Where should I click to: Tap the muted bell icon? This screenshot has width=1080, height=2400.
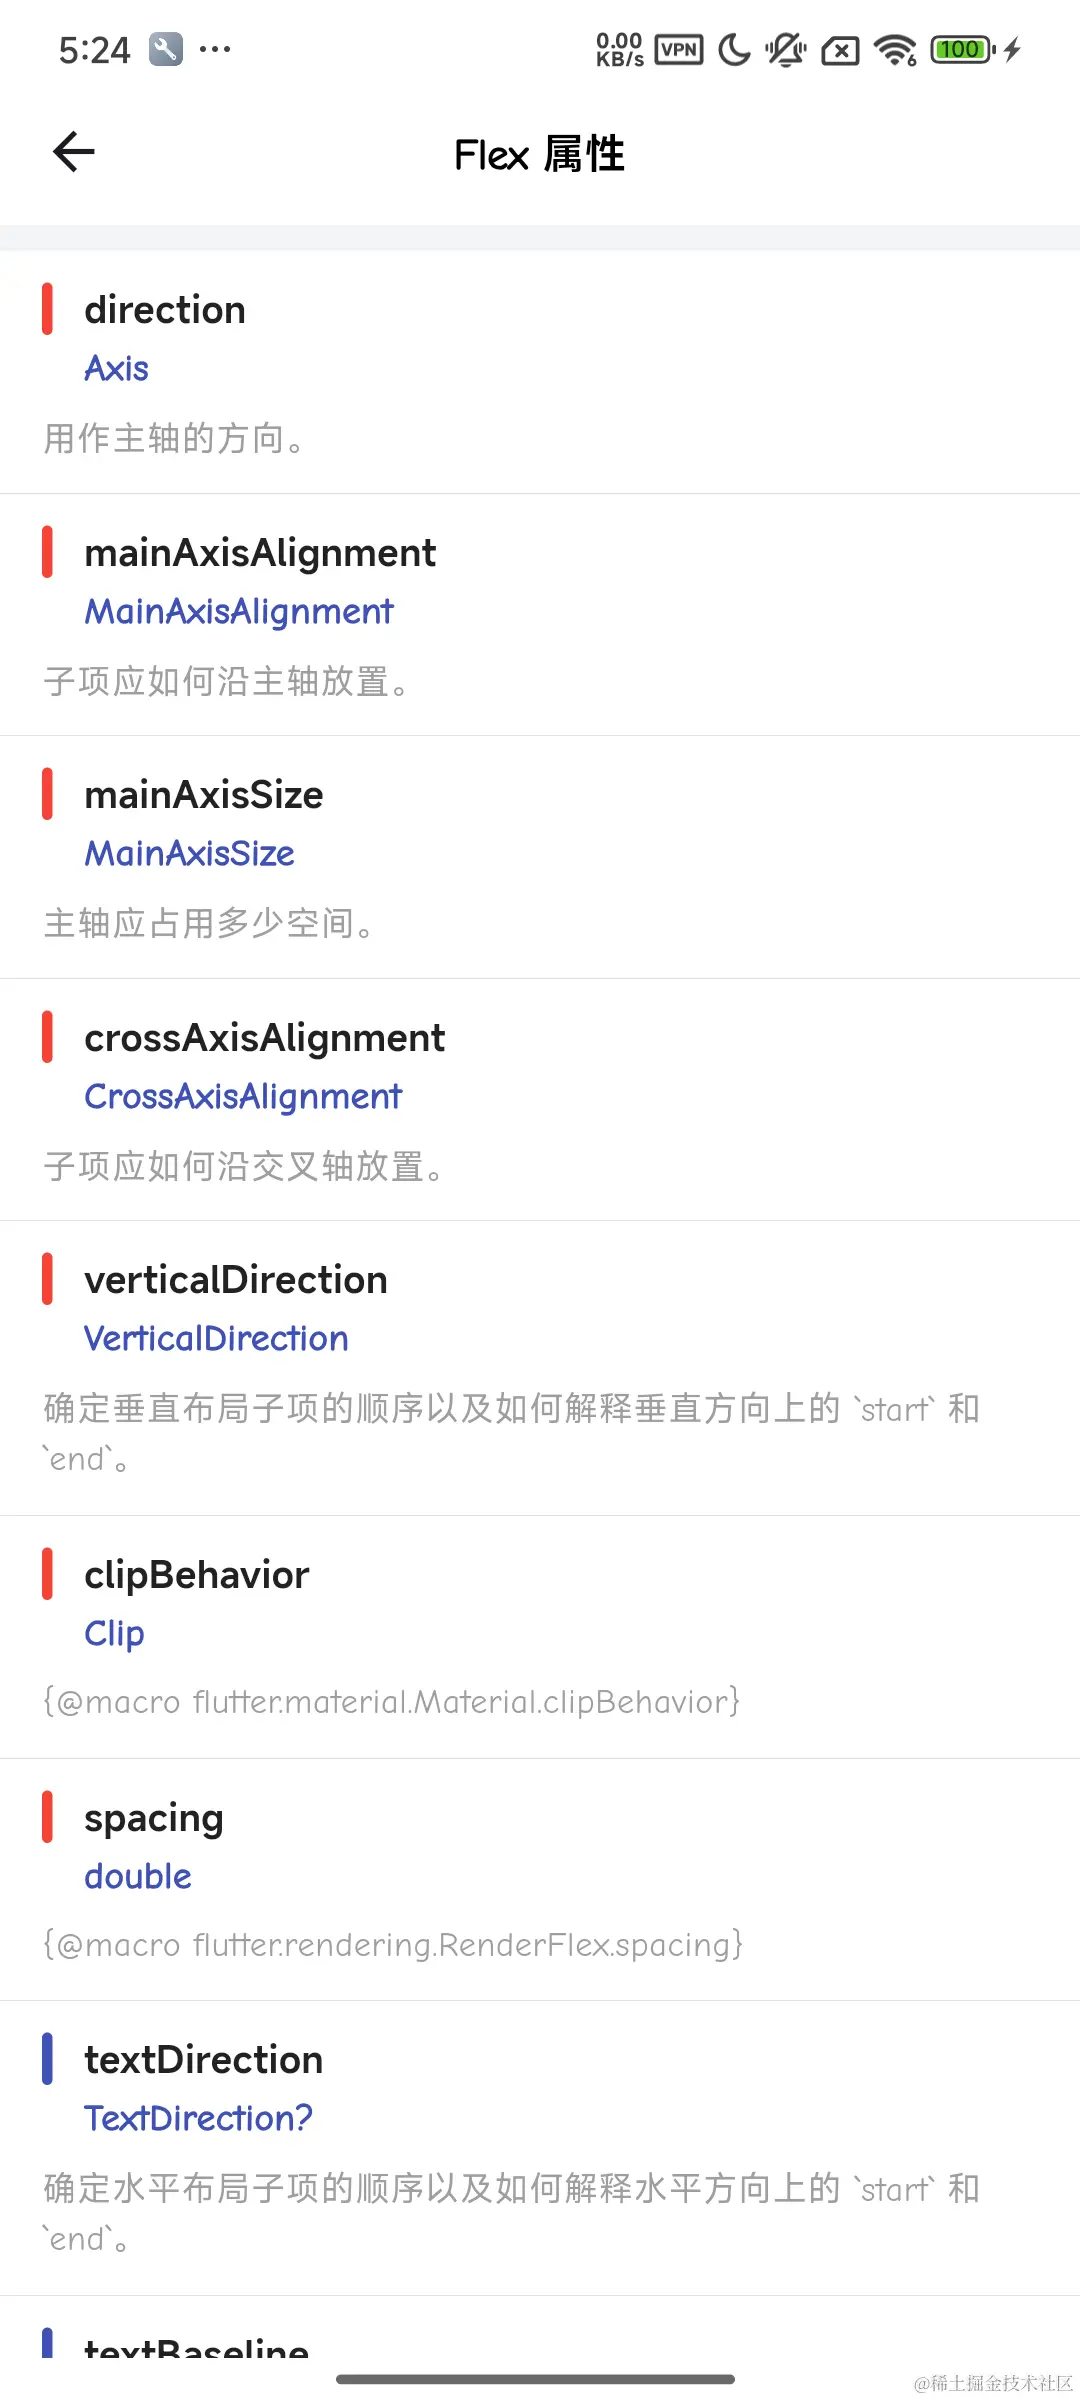pos(786,49)
